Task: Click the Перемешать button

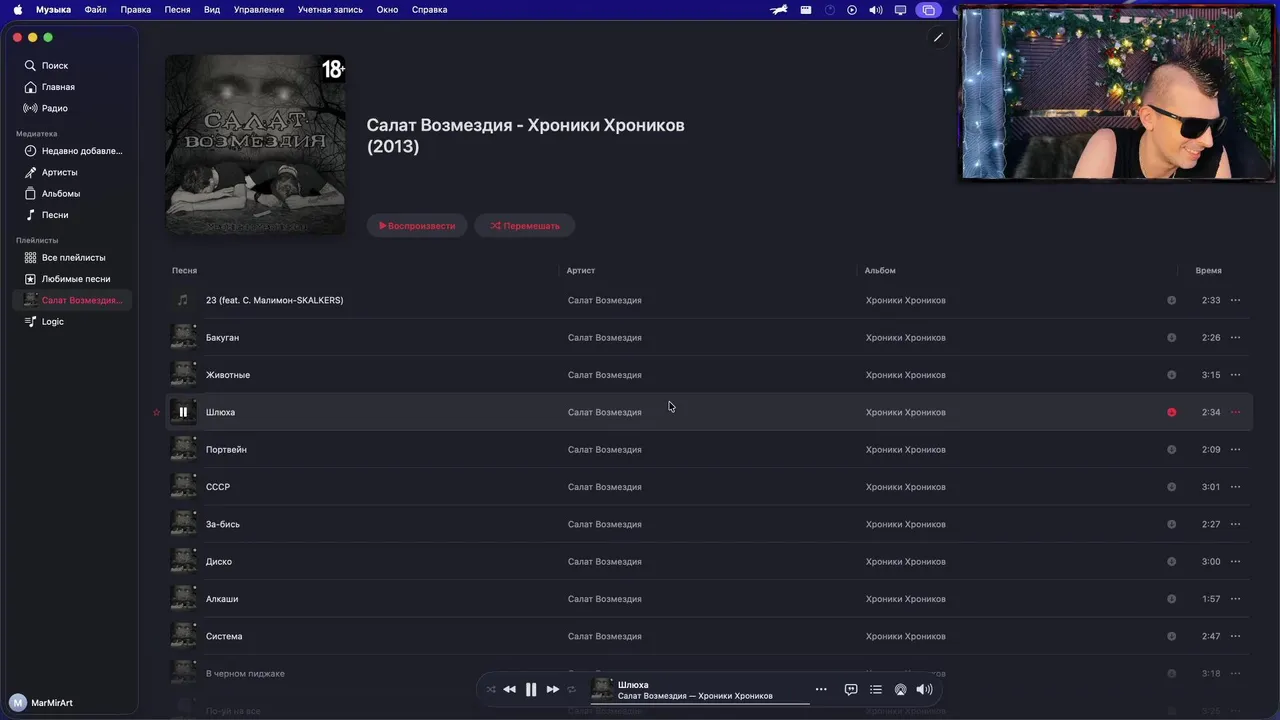Action: tap(525, 226)
